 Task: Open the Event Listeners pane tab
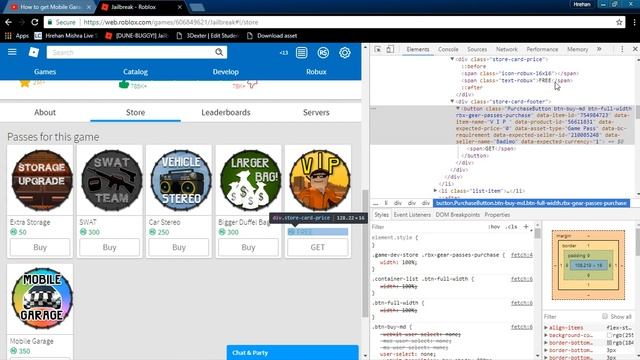[x=412, y=215]
